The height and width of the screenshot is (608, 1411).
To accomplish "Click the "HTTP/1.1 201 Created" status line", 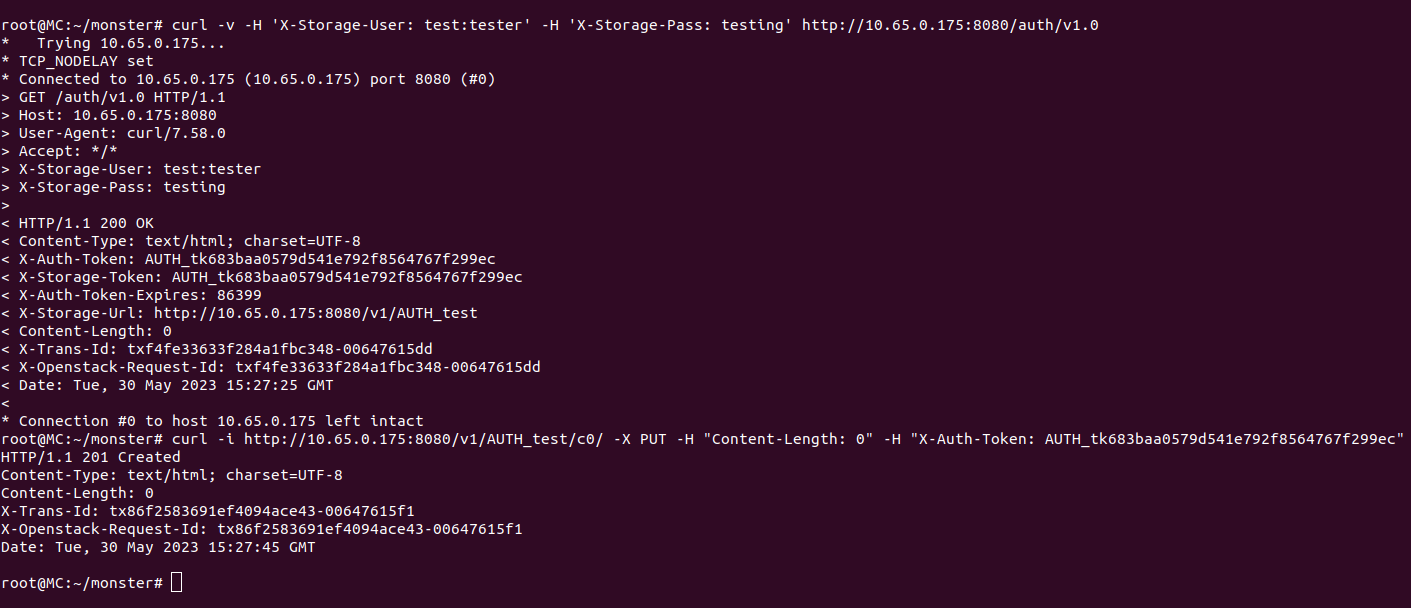I will point(77,457).
